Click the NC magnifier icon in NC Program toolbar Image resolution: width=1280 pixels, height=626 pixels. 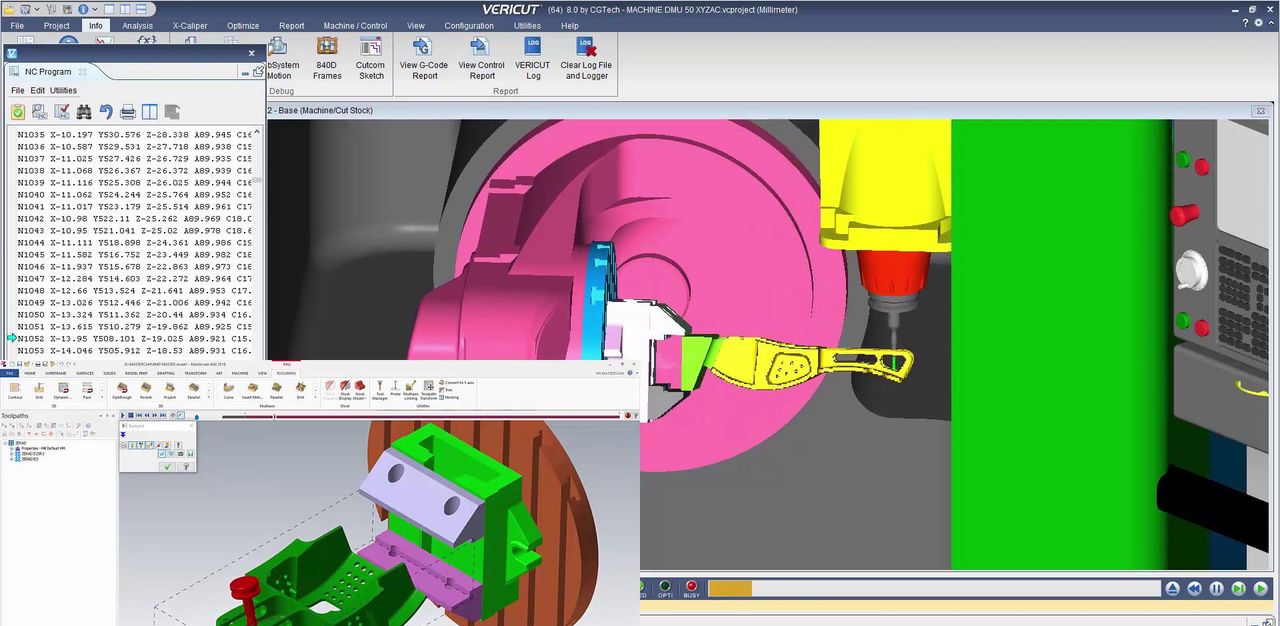point(40,112)
